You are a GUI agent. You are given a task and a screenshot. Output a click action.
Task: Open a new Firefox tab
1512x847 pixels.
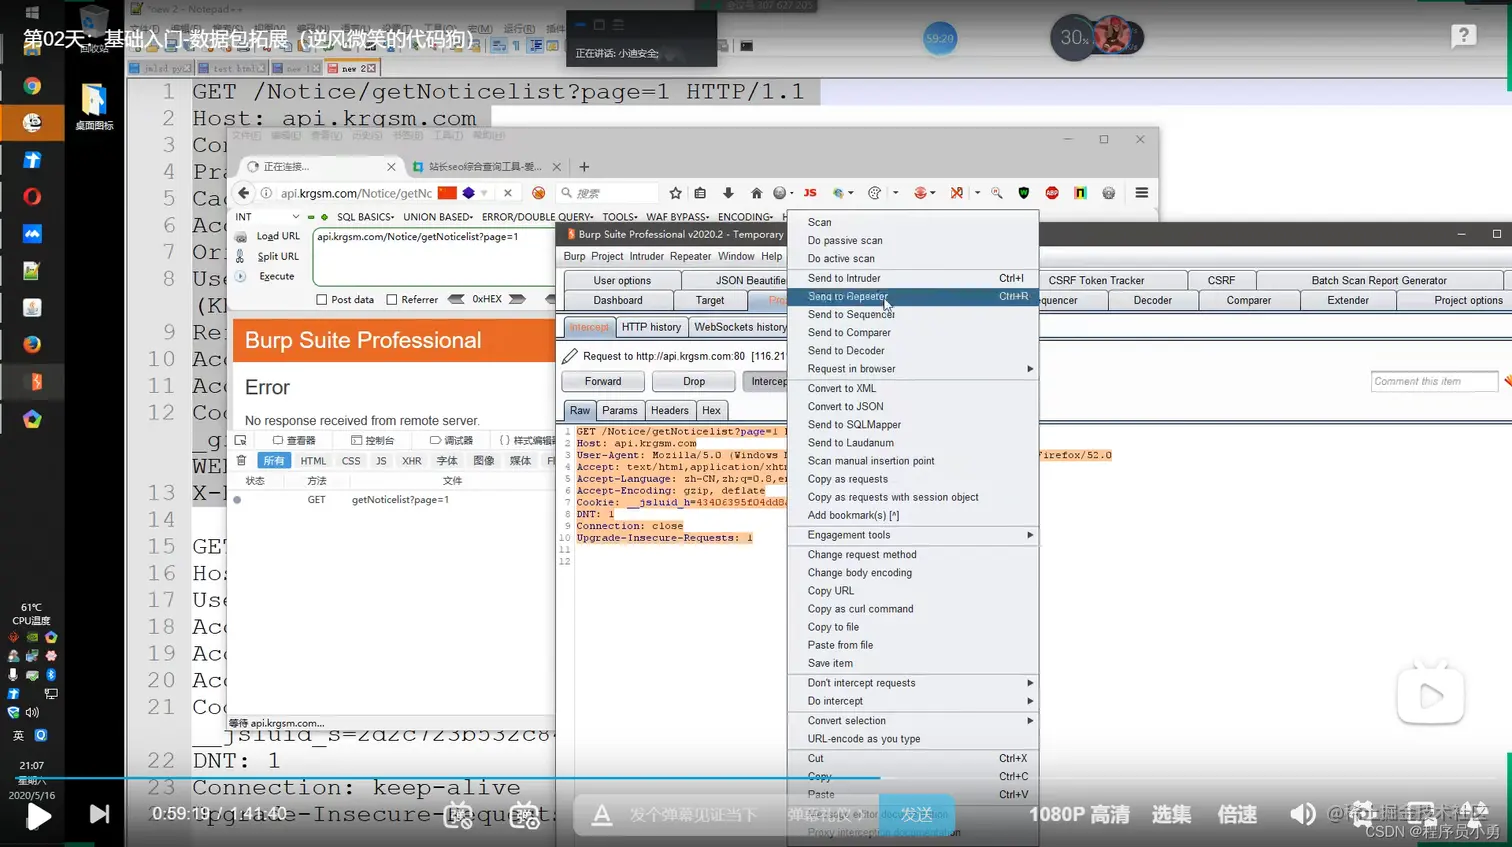[x=584, y=166]
